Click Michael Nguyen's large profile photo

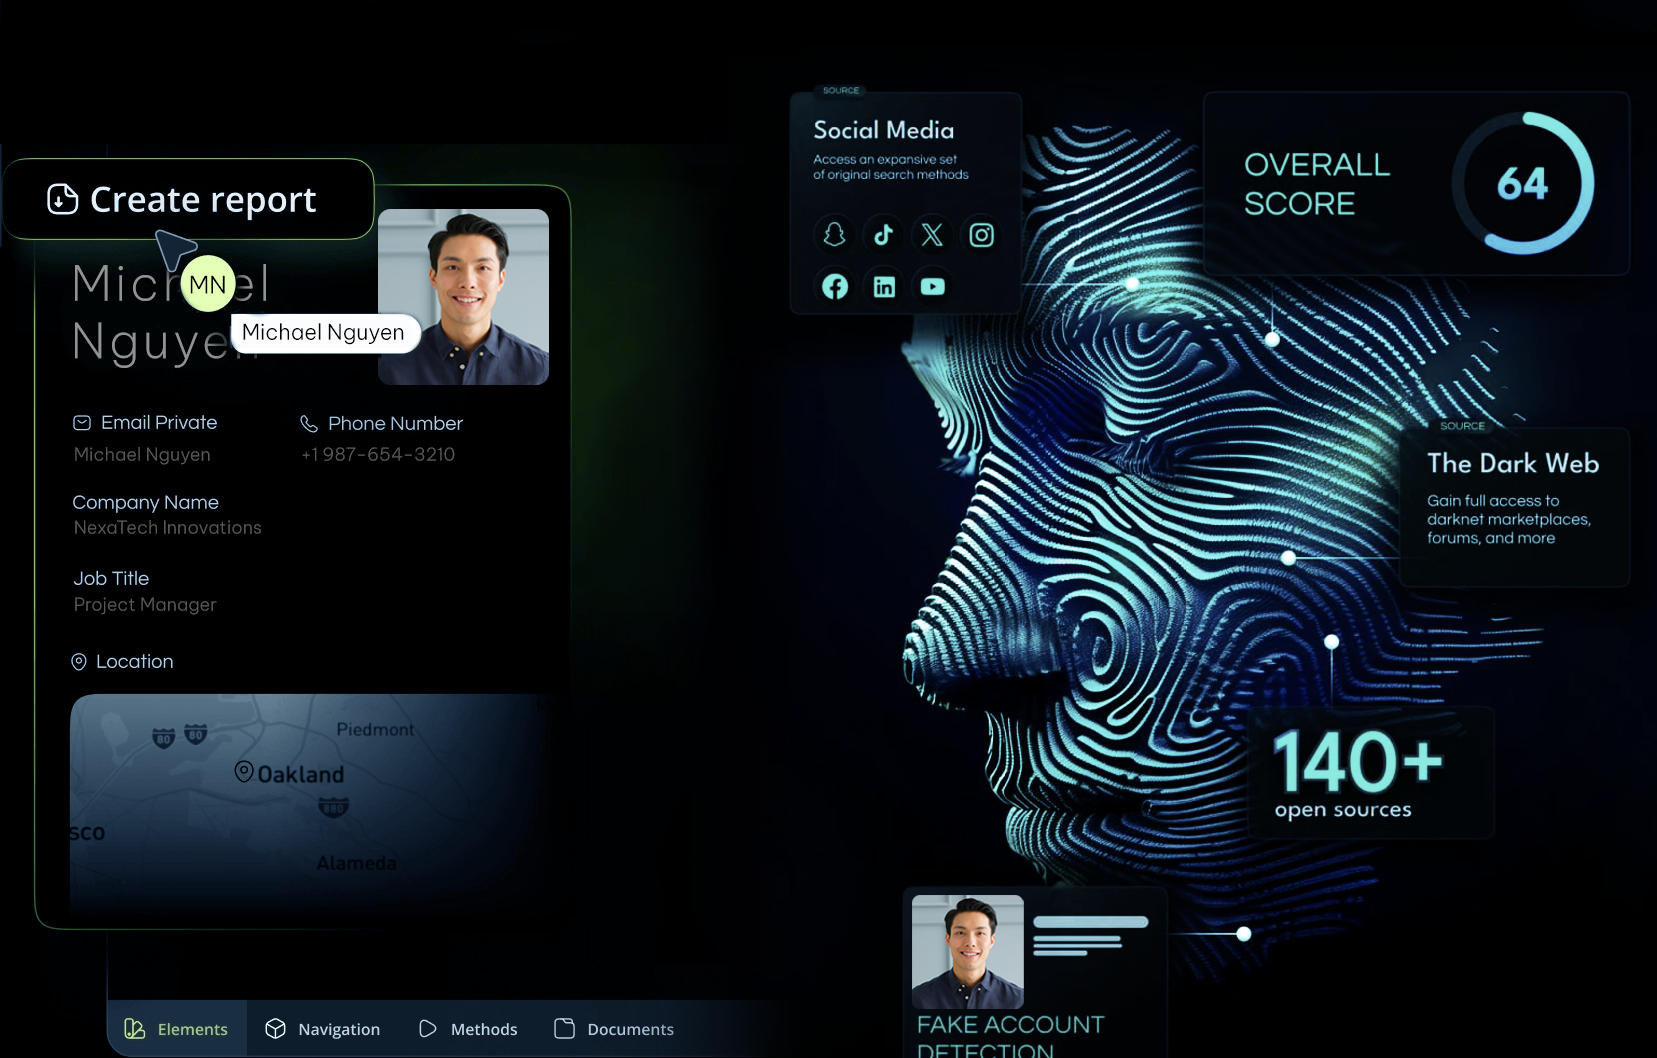tap(463, 297)
